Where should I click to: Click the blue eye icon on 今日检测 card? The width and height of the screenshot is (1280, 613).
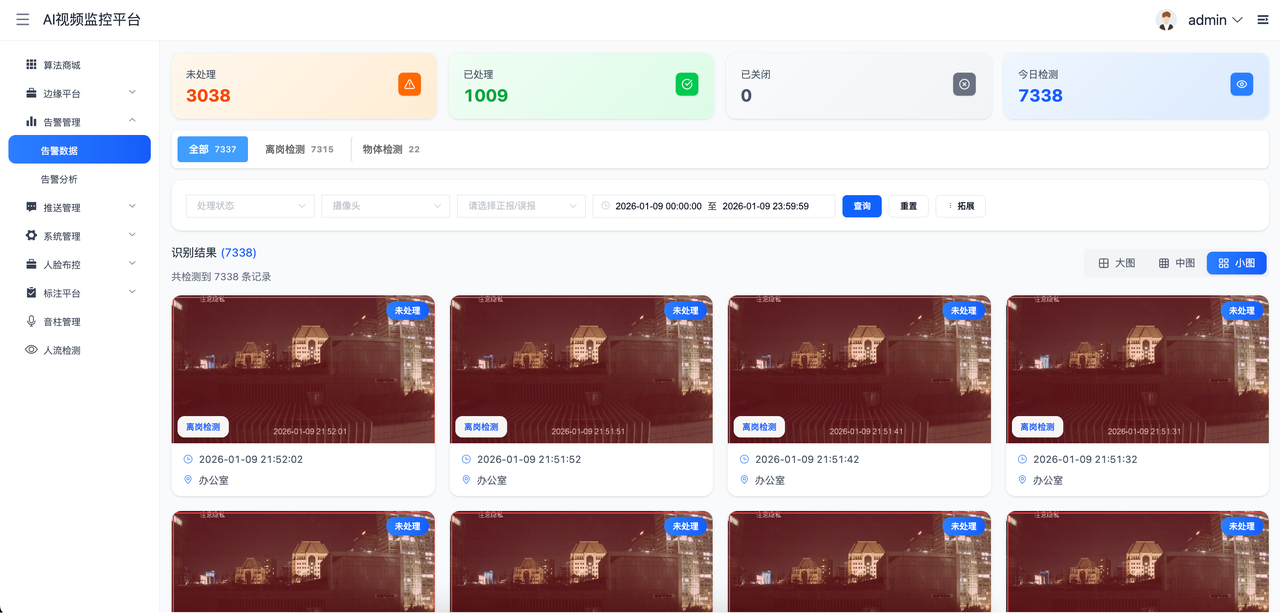pyautogui.click(x=1242, y=84)
